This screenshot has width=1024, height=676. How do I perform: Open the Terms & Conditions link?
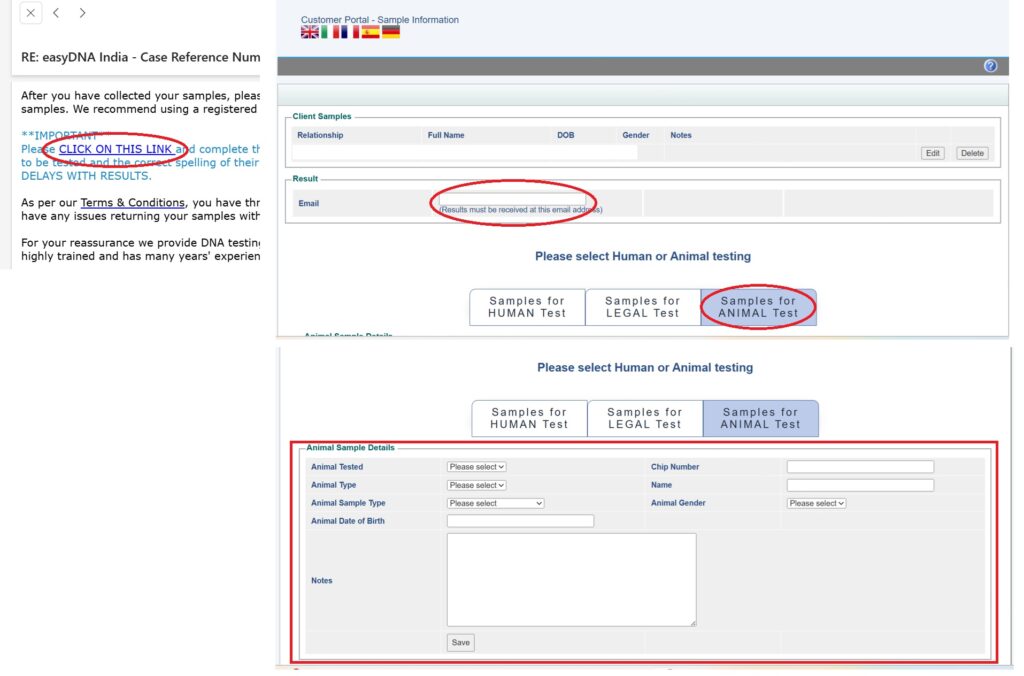133,202
